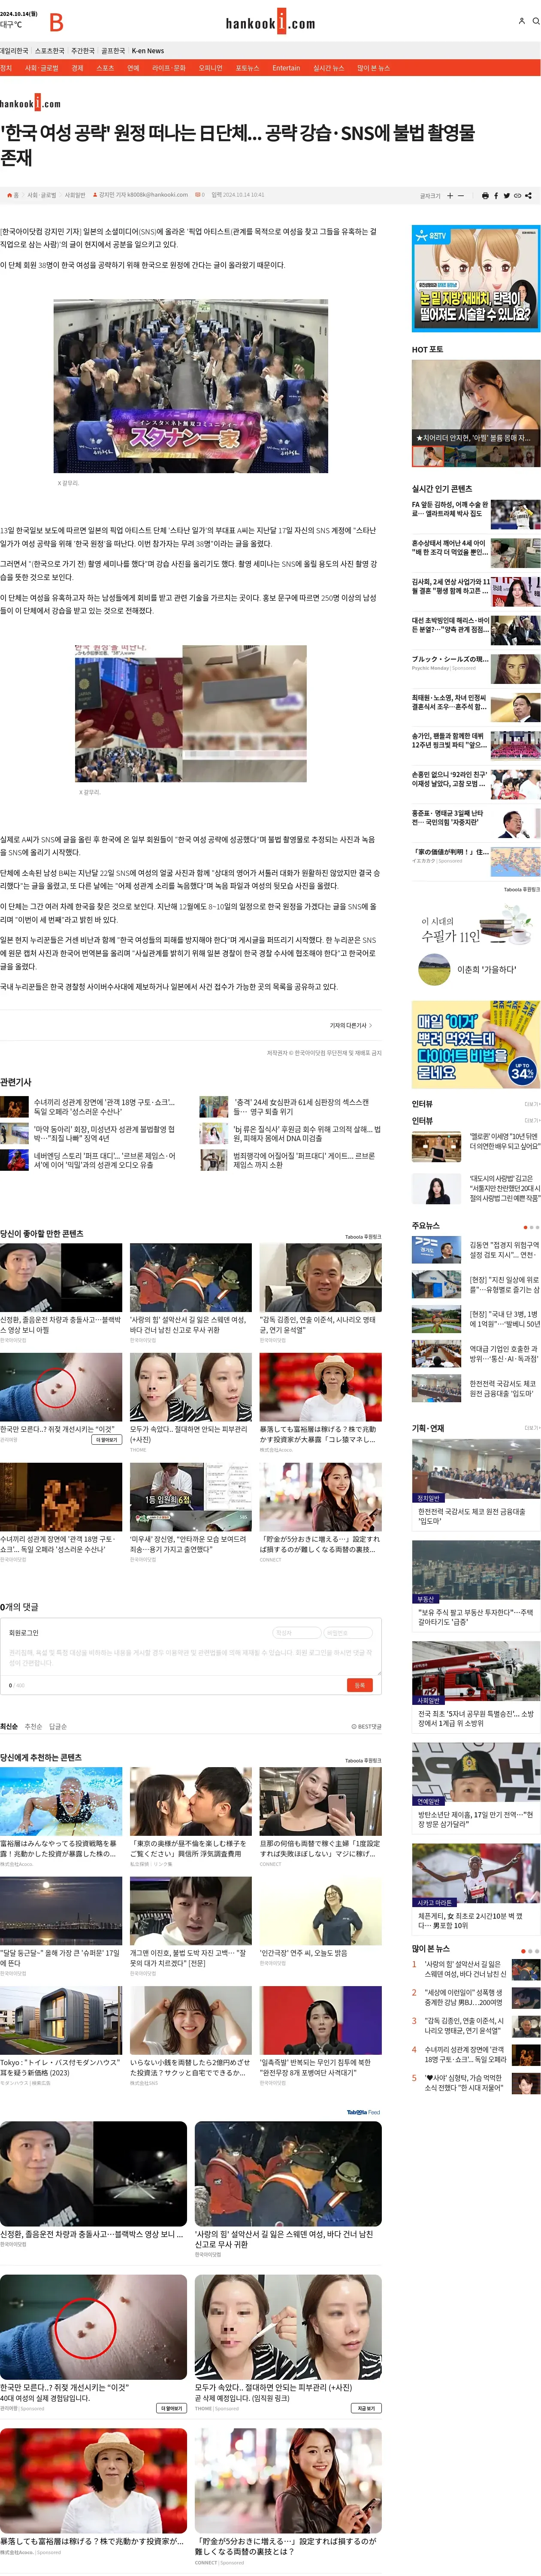Open 이 시대의 수필가 11인 banner
This screenshot has height=2576, width=541.
(x=476, y=946)
